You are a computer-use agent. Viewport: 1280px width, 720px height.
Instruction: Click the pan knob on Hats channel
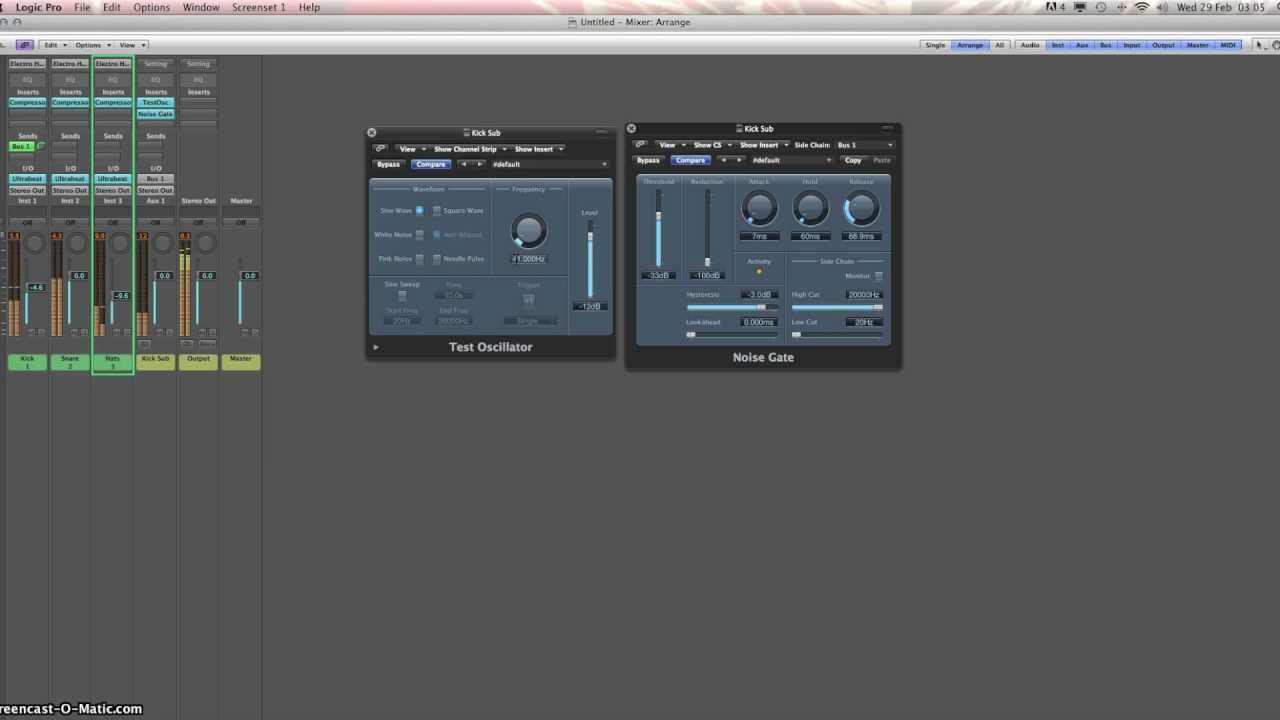pos(121,244)
